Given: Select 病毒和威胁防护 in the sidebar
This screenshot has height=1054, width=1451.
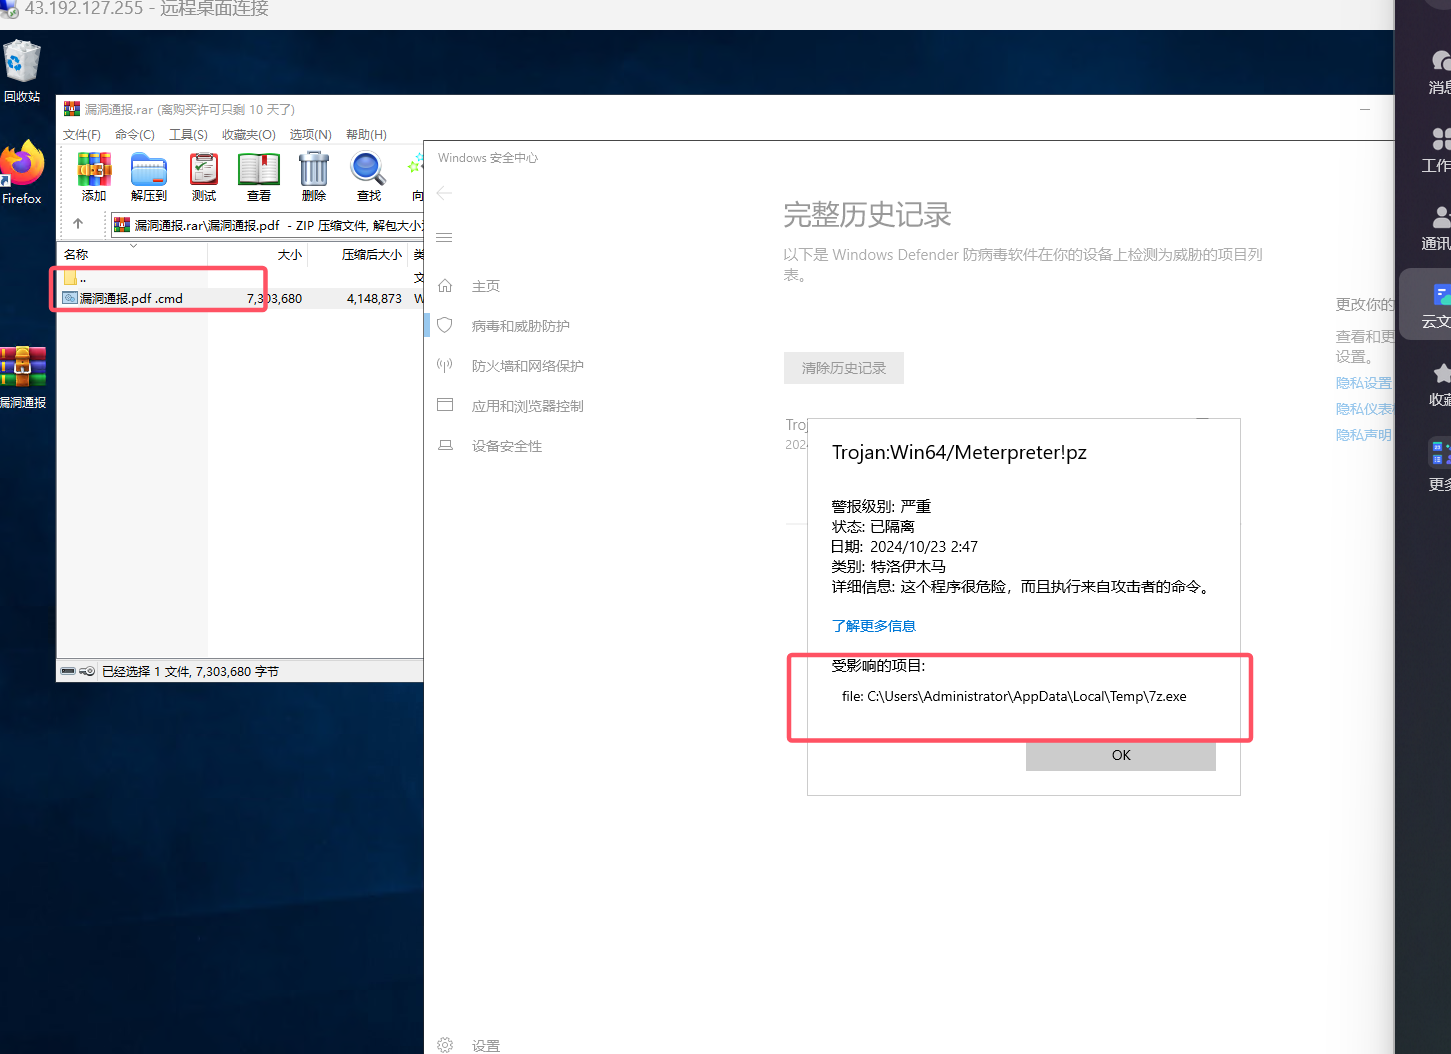Looking at the screenshot, I should [x=521, y=326].
